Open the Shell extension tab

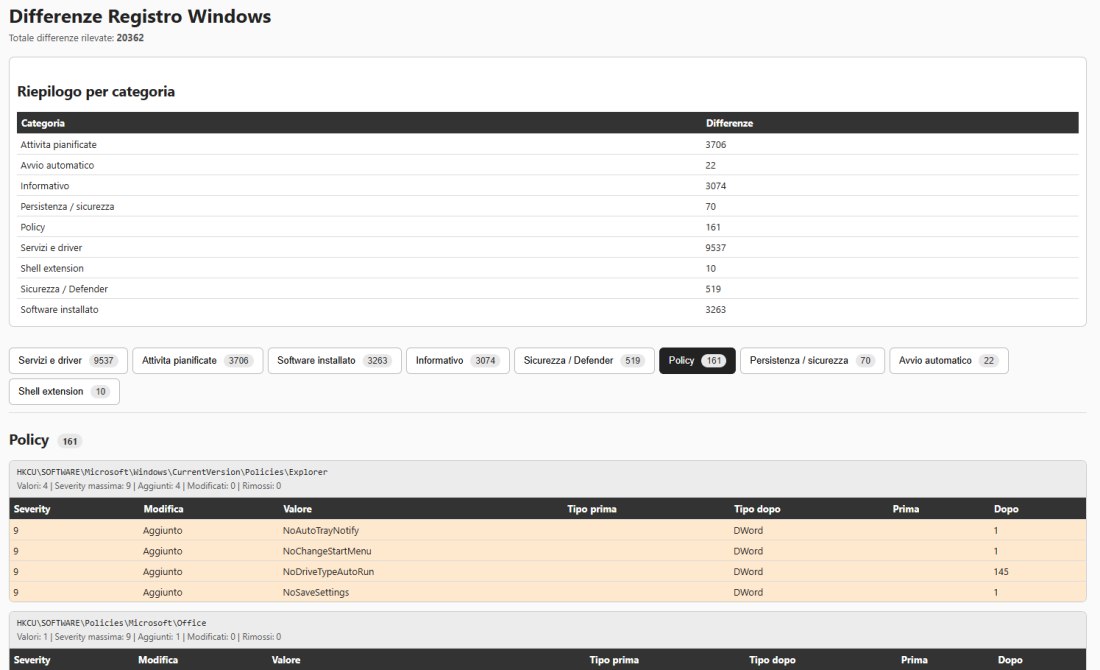coord(64,391)
